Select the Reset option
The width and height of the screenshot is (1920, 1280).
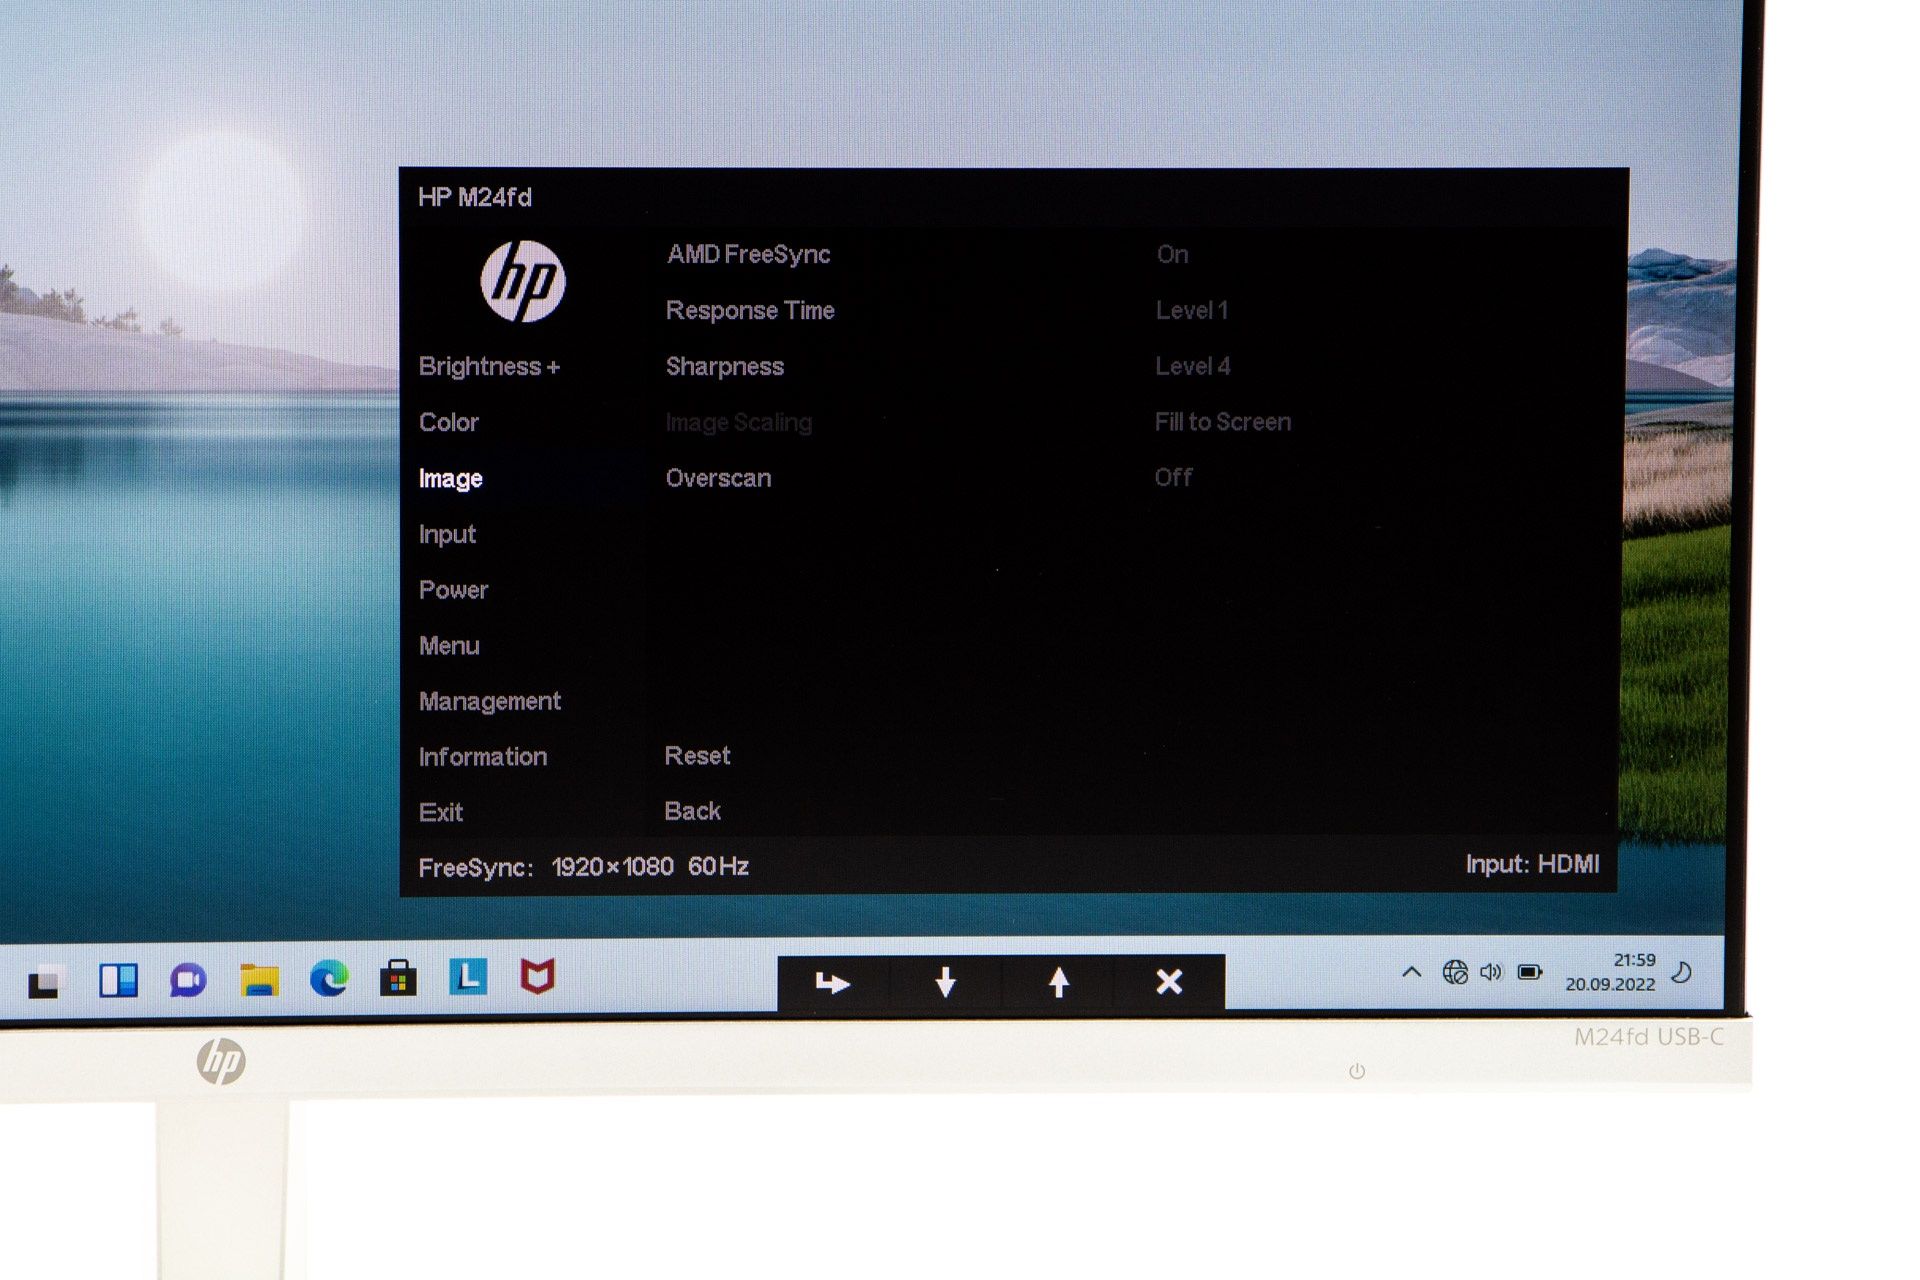click(x=697, y=756)
